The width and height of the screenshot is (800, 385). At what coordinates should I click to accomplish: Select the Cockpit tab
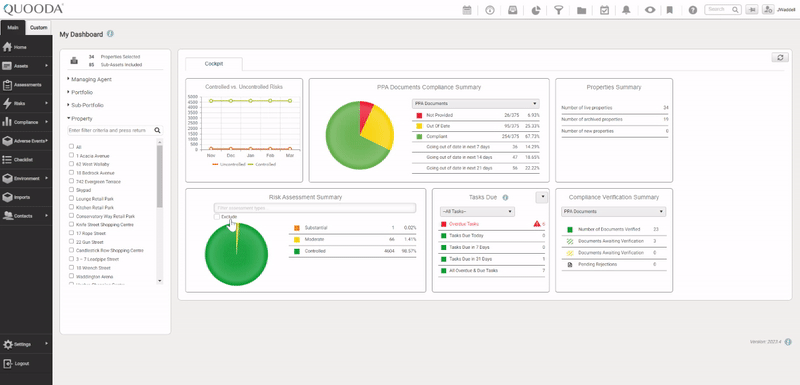coord(214,64)
